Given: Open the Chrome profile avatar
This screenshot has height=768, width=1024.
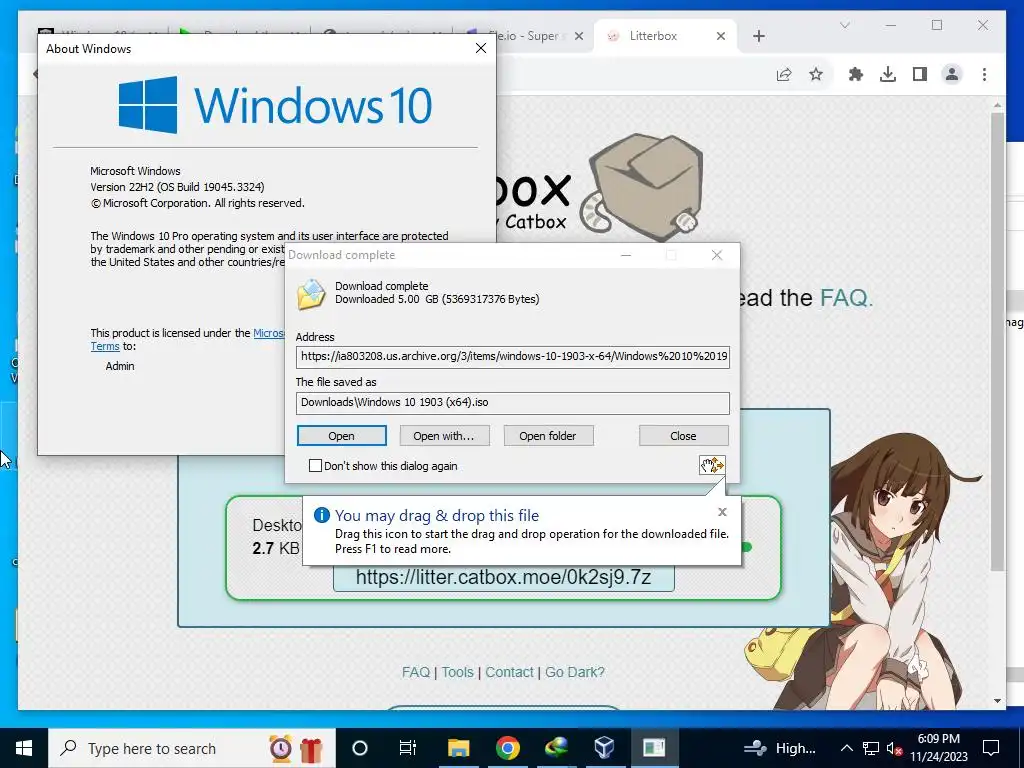Looking at the screenshot, I should 952,74.
